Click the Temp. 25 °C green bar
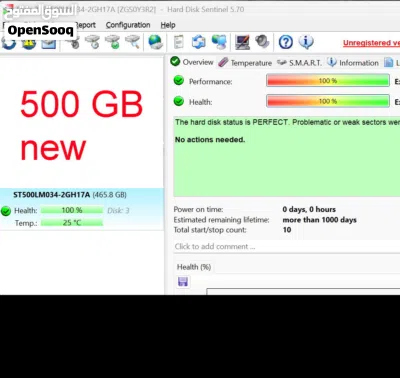Image resolution: width=400 pixels, height=378 pixels. click(72, 223)
